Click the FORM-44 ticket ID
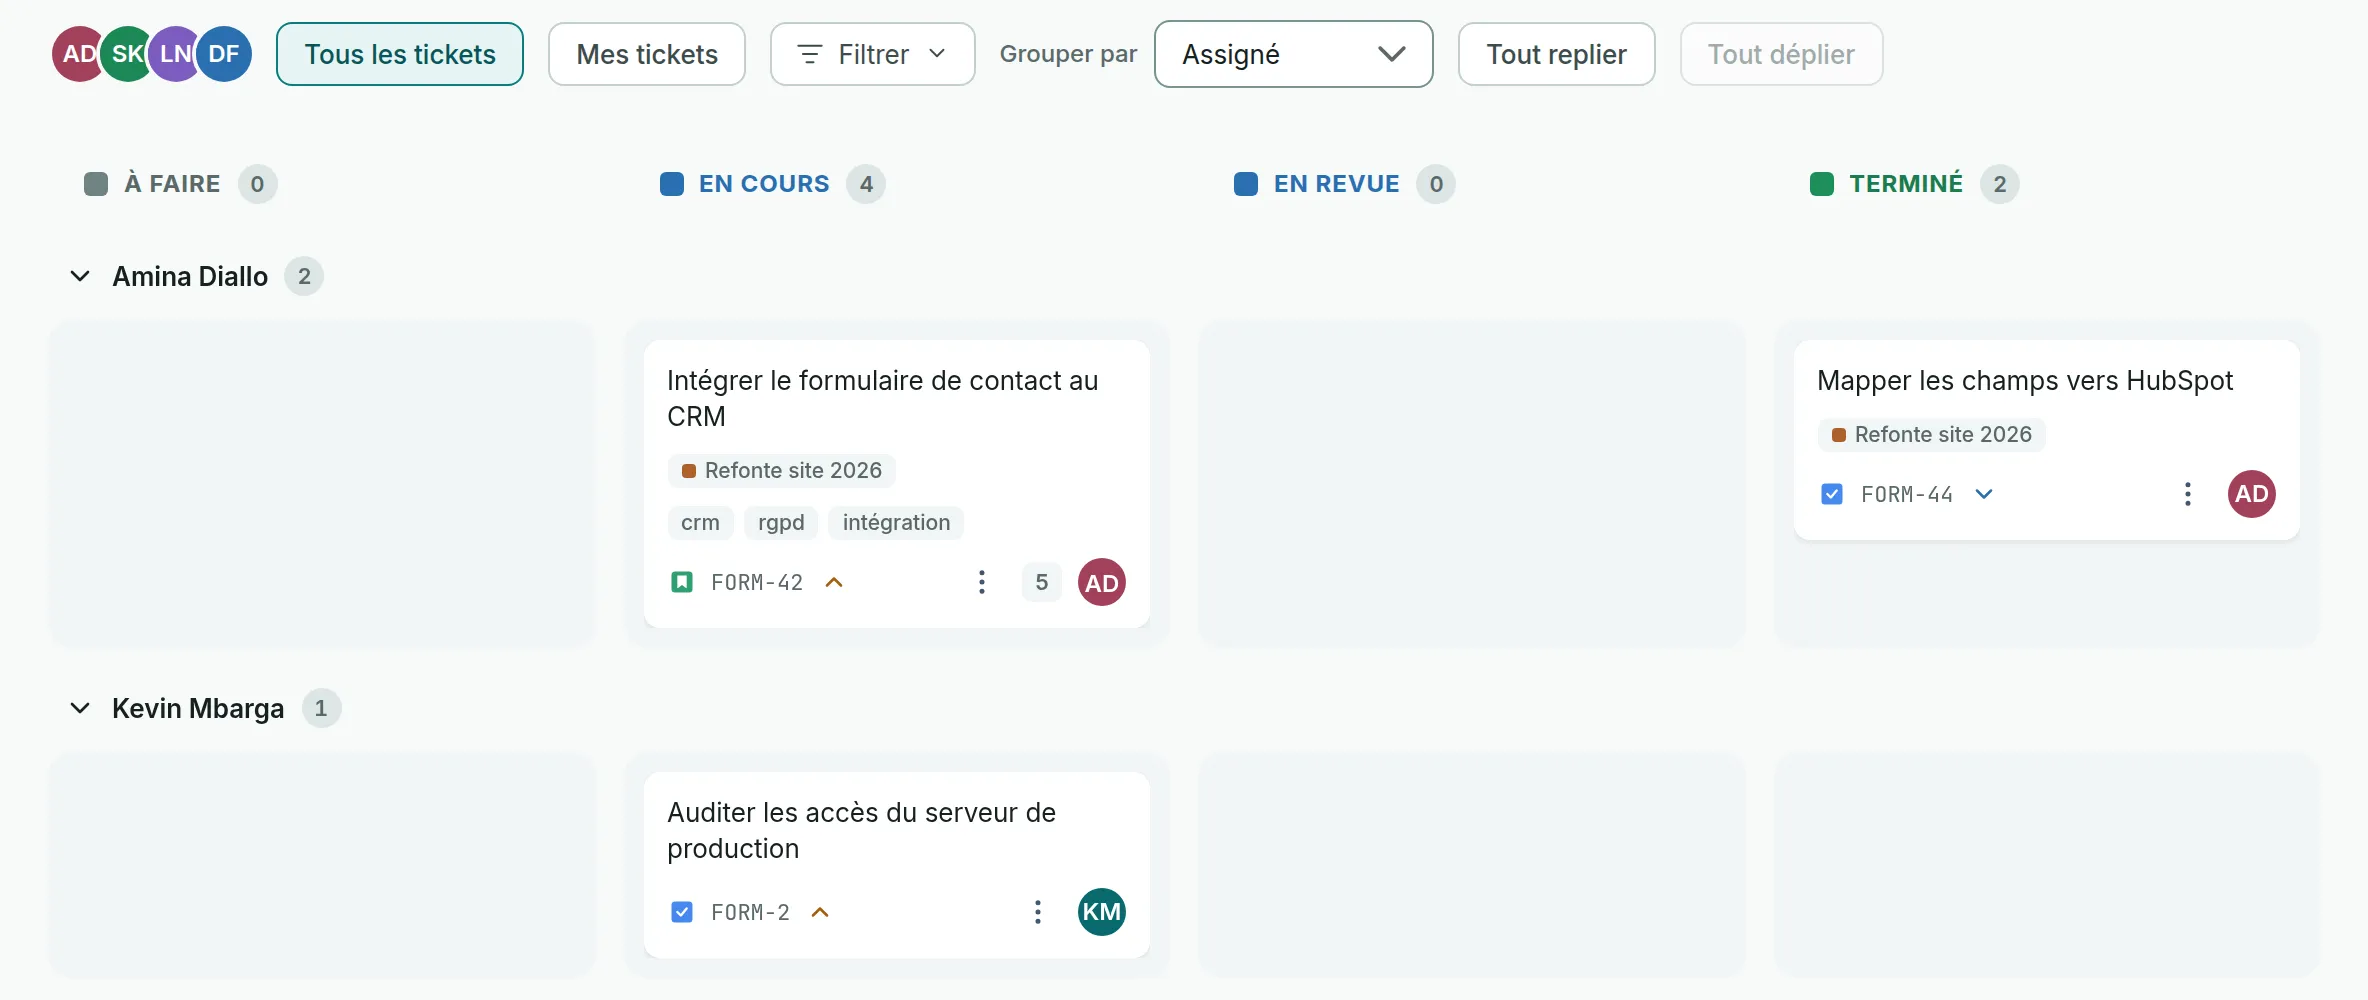Viewport: 2368px width, 1000px height. [1907, 494]
